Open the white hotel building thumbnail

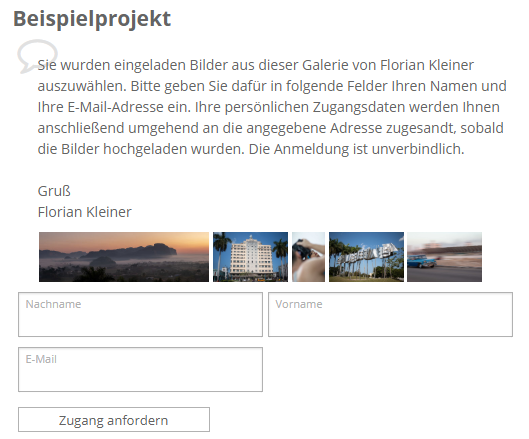pos(250,257)
